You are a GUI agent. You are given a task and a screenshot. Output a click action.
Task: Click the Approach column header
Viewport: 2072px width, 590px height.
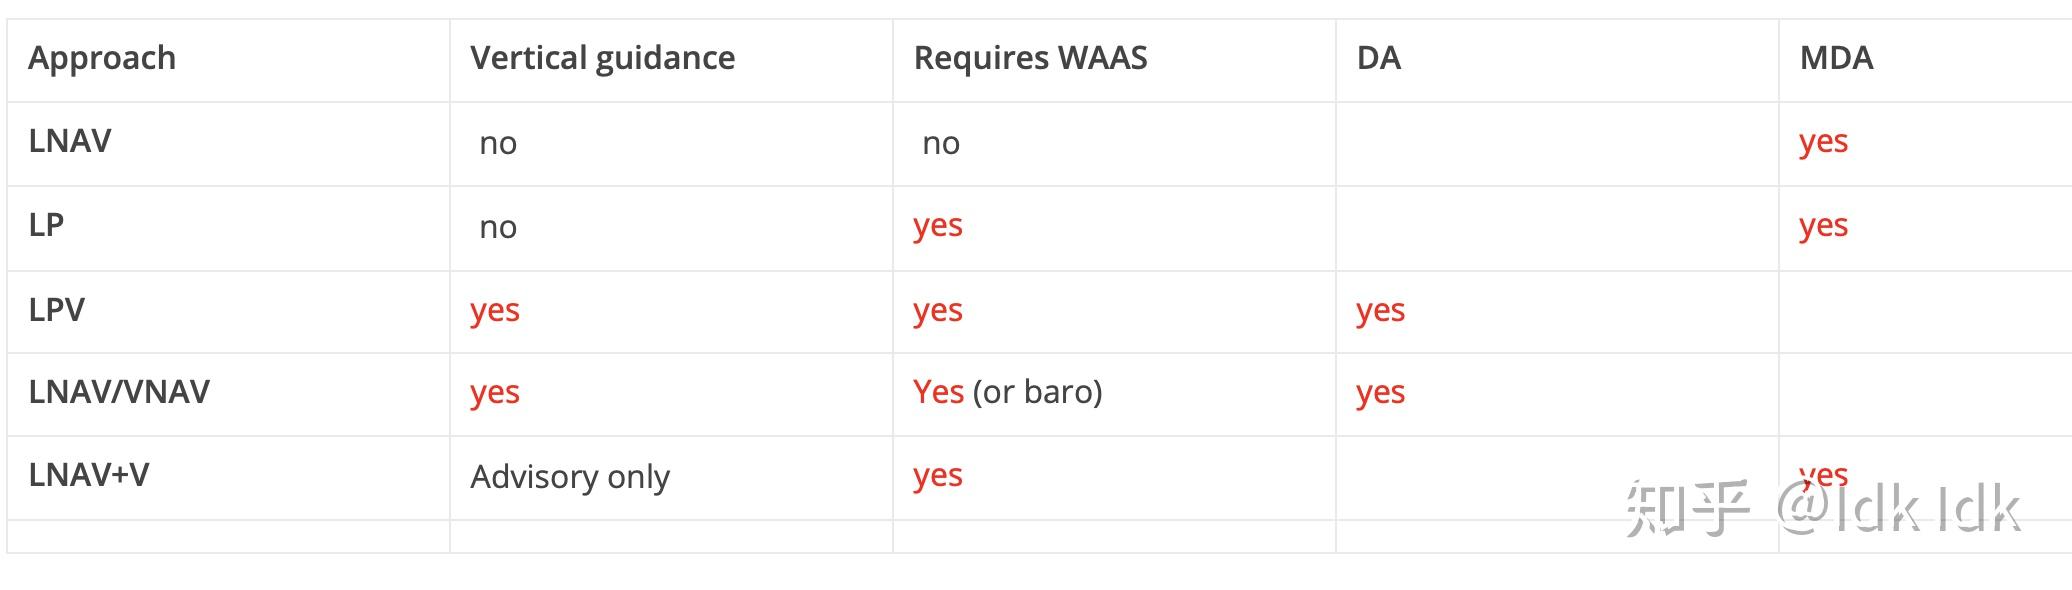click(102, 59)
